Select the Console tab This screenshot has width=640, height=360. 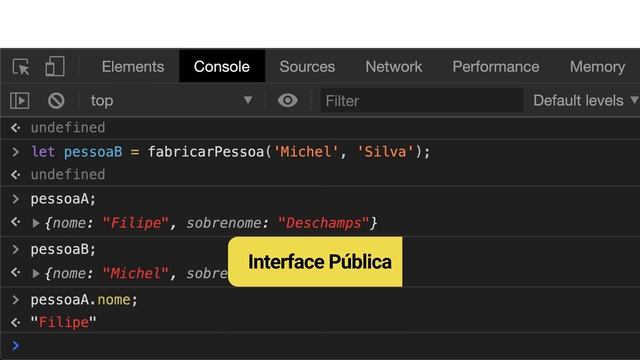pos(222,67)
